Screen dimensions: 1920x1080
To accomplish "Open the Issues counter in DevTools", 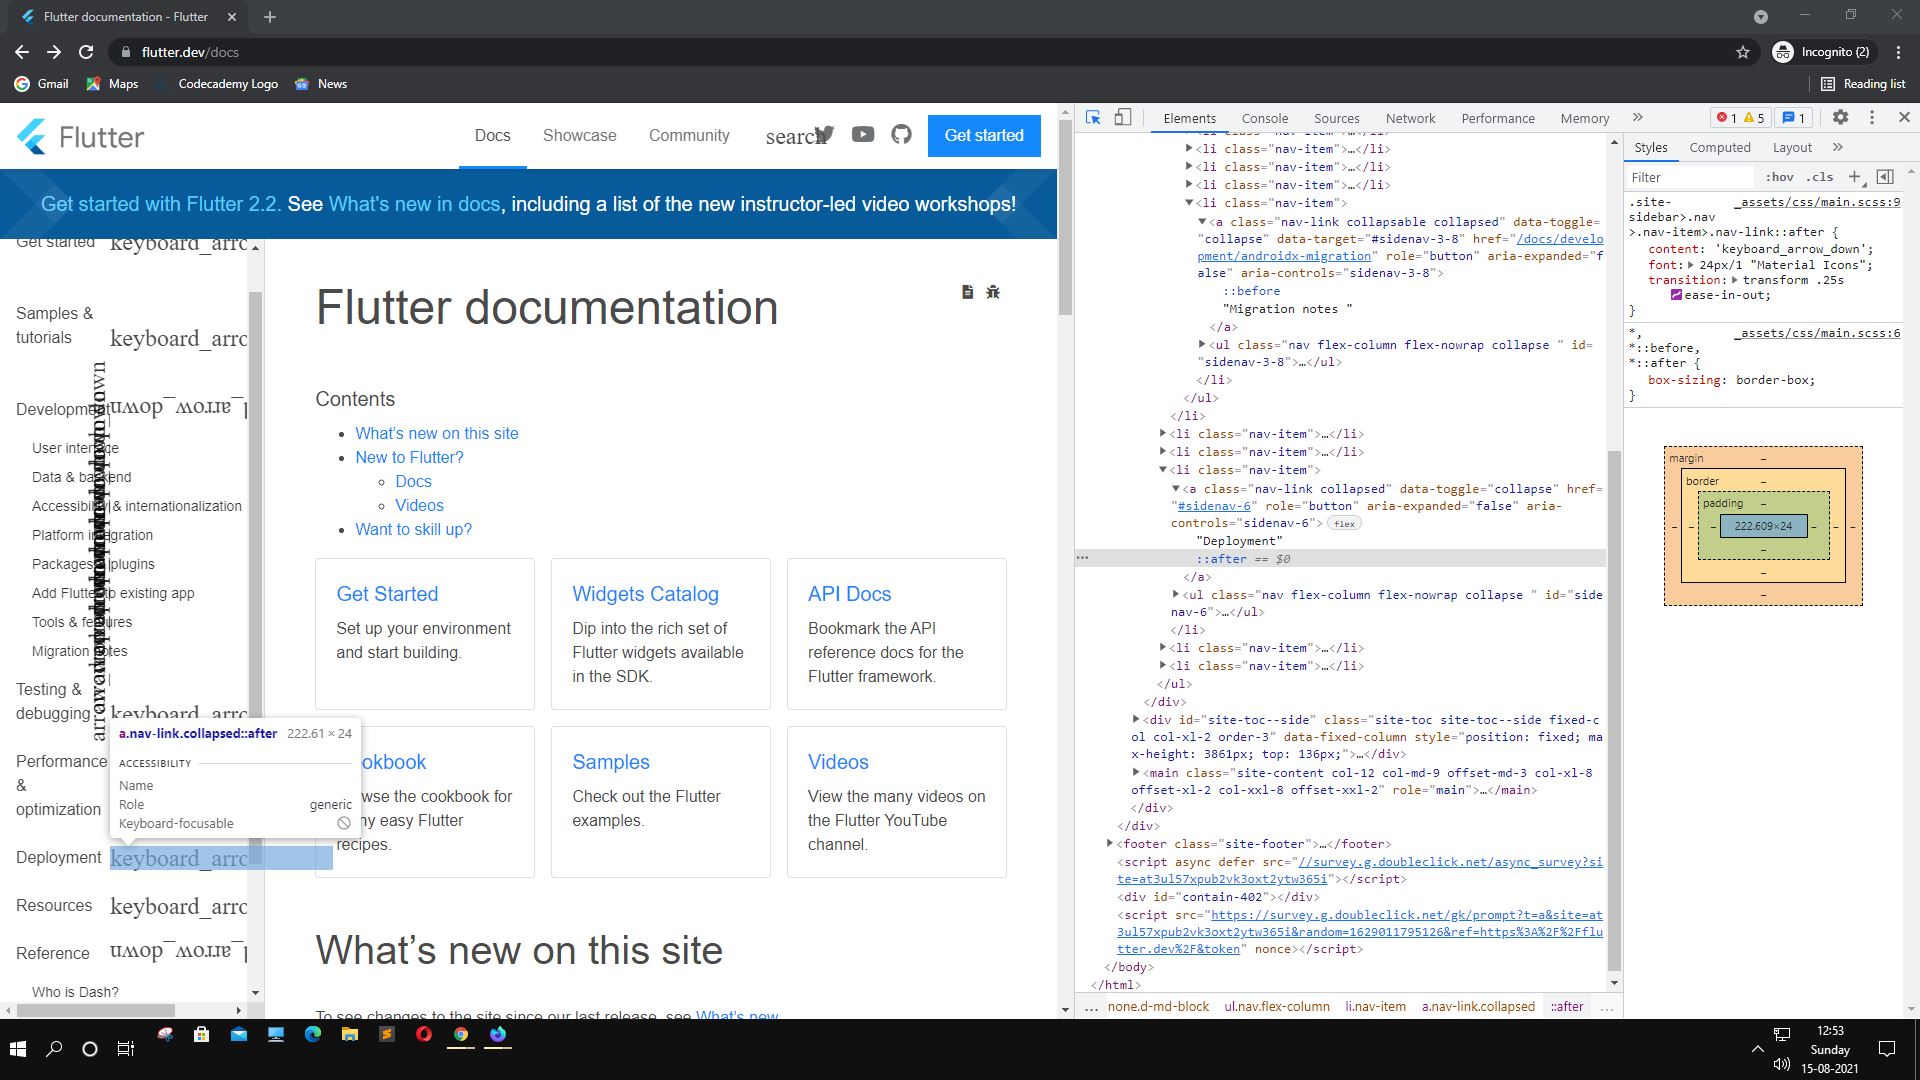I will click(1793, 117).
